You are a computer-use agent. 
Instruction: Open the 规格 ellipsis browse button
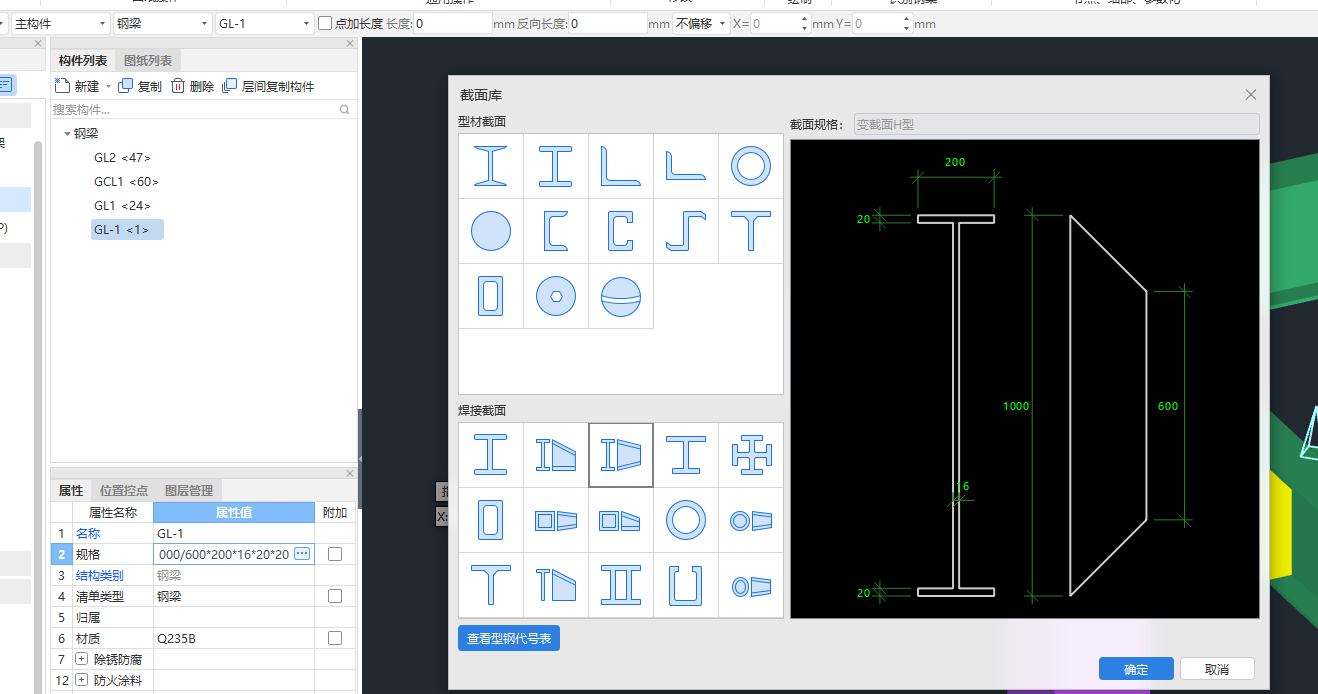302,554
